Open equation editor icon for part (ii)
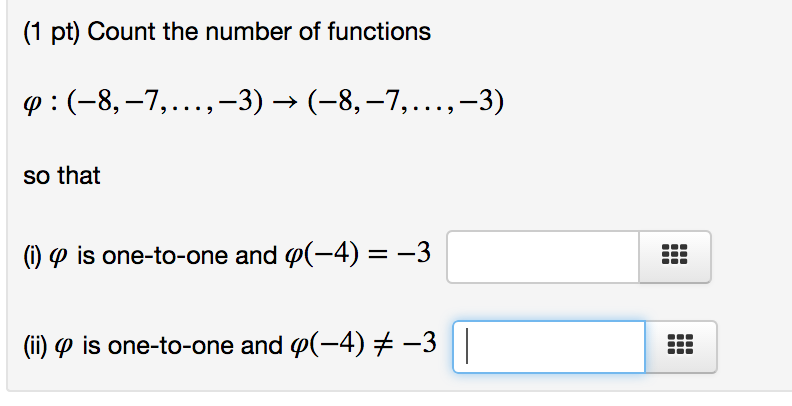792x406 pixels. pyautogui.click(x=679, y=347)
